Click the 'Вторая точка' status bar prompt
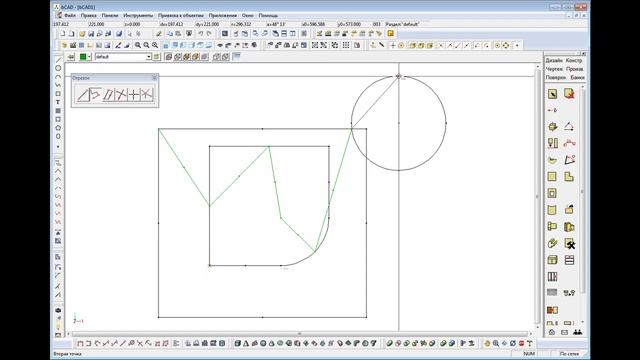Image resolution: width=640 pixels, height=360 pixels. click(68, 353)
